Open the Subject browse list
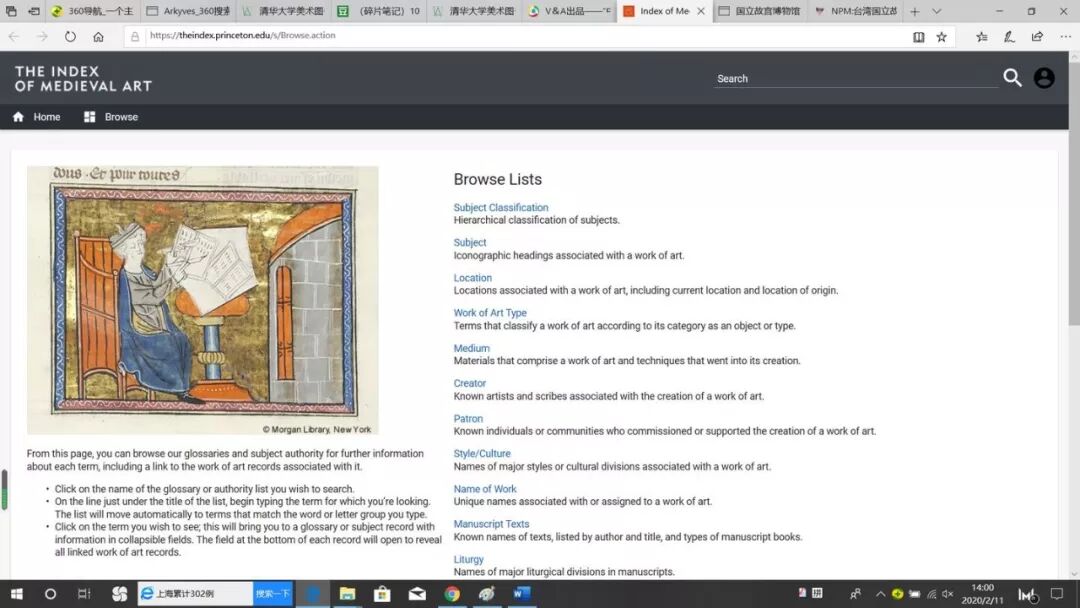The image size is (1080, 608). (470, 242)
